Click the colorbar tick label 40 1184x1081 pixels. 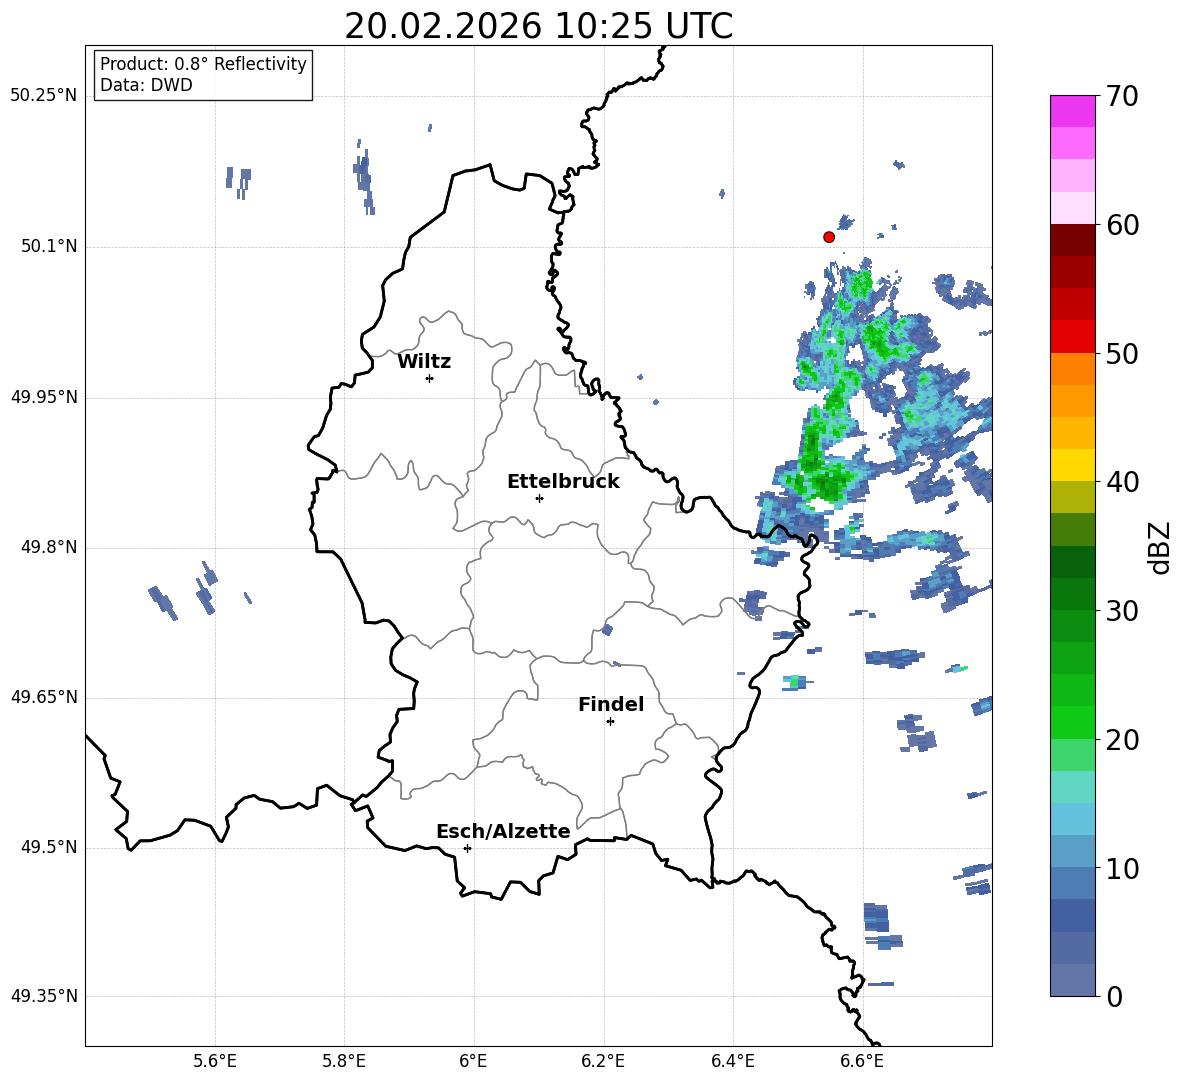point(1122,482)
